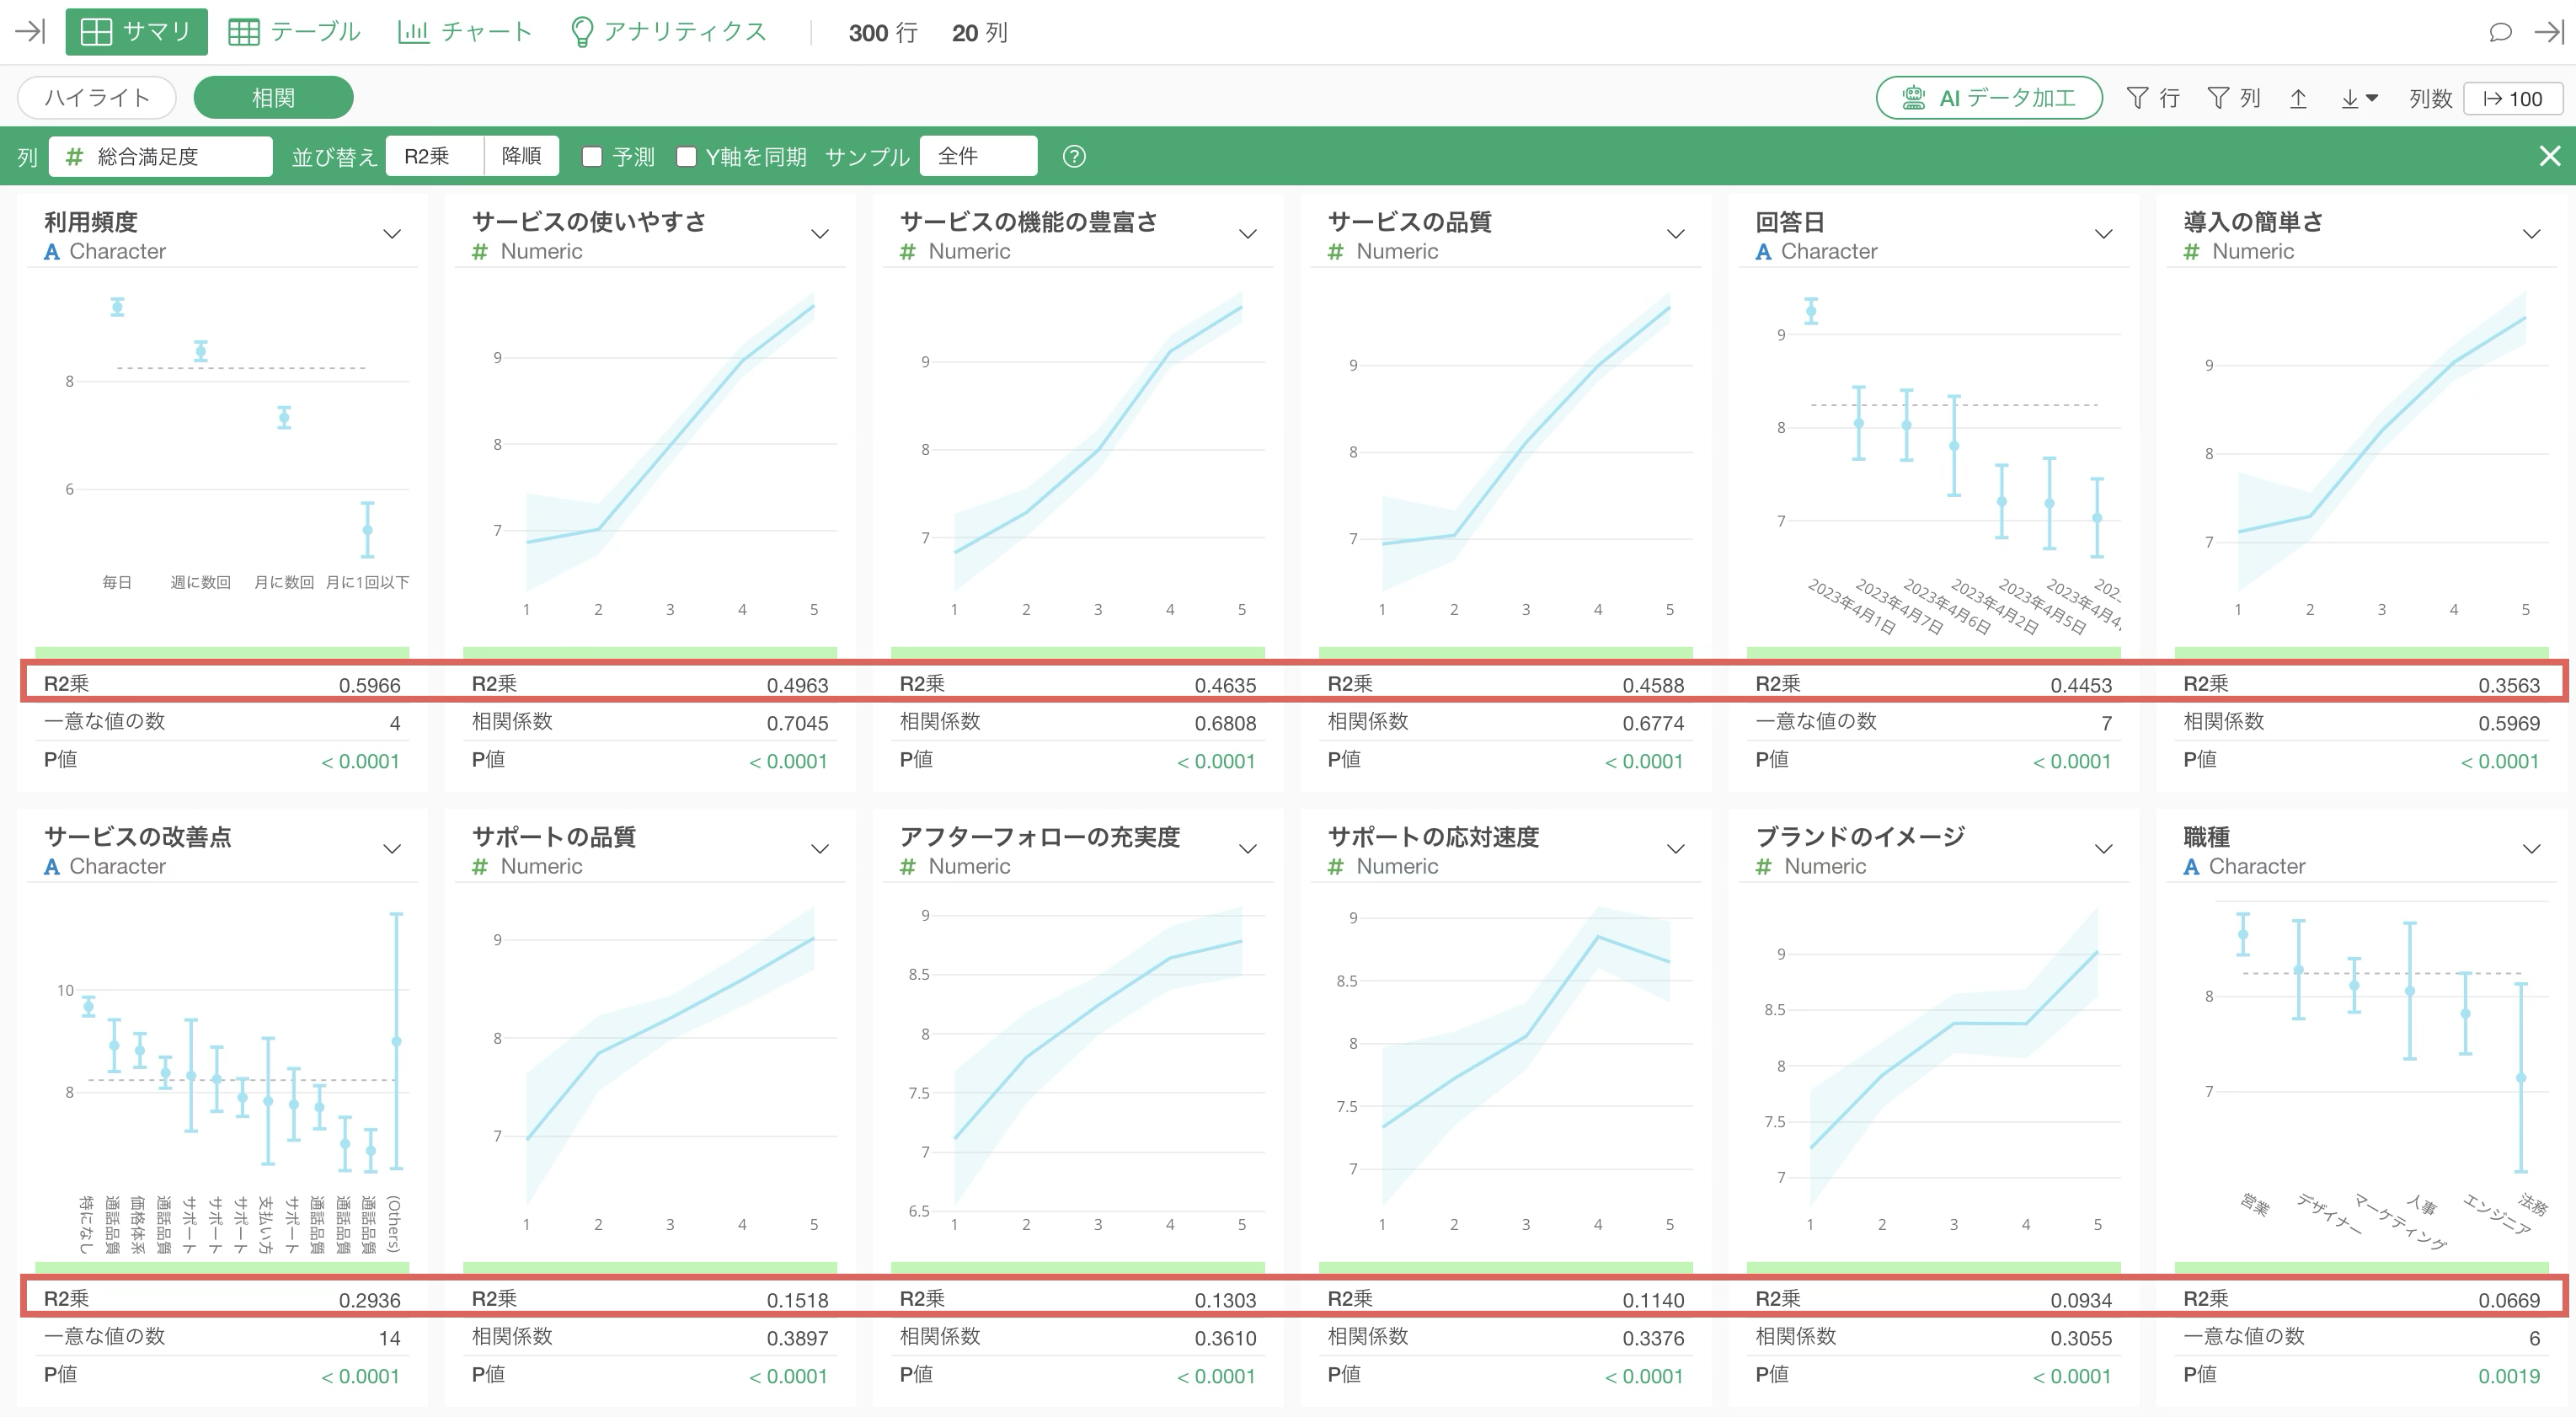
Task: Open the 総合満足度 column dropdown
Action: [x=160, y=156]
